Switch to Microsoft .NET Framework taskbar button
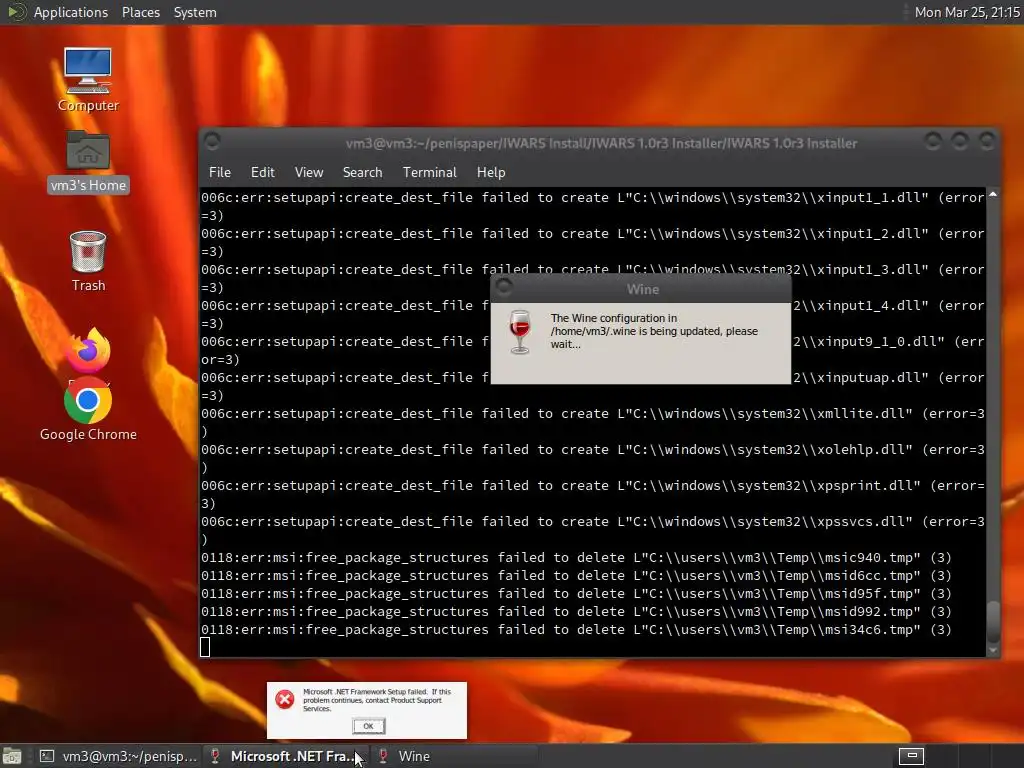1024x768 pixels. [x=285, y=756]
